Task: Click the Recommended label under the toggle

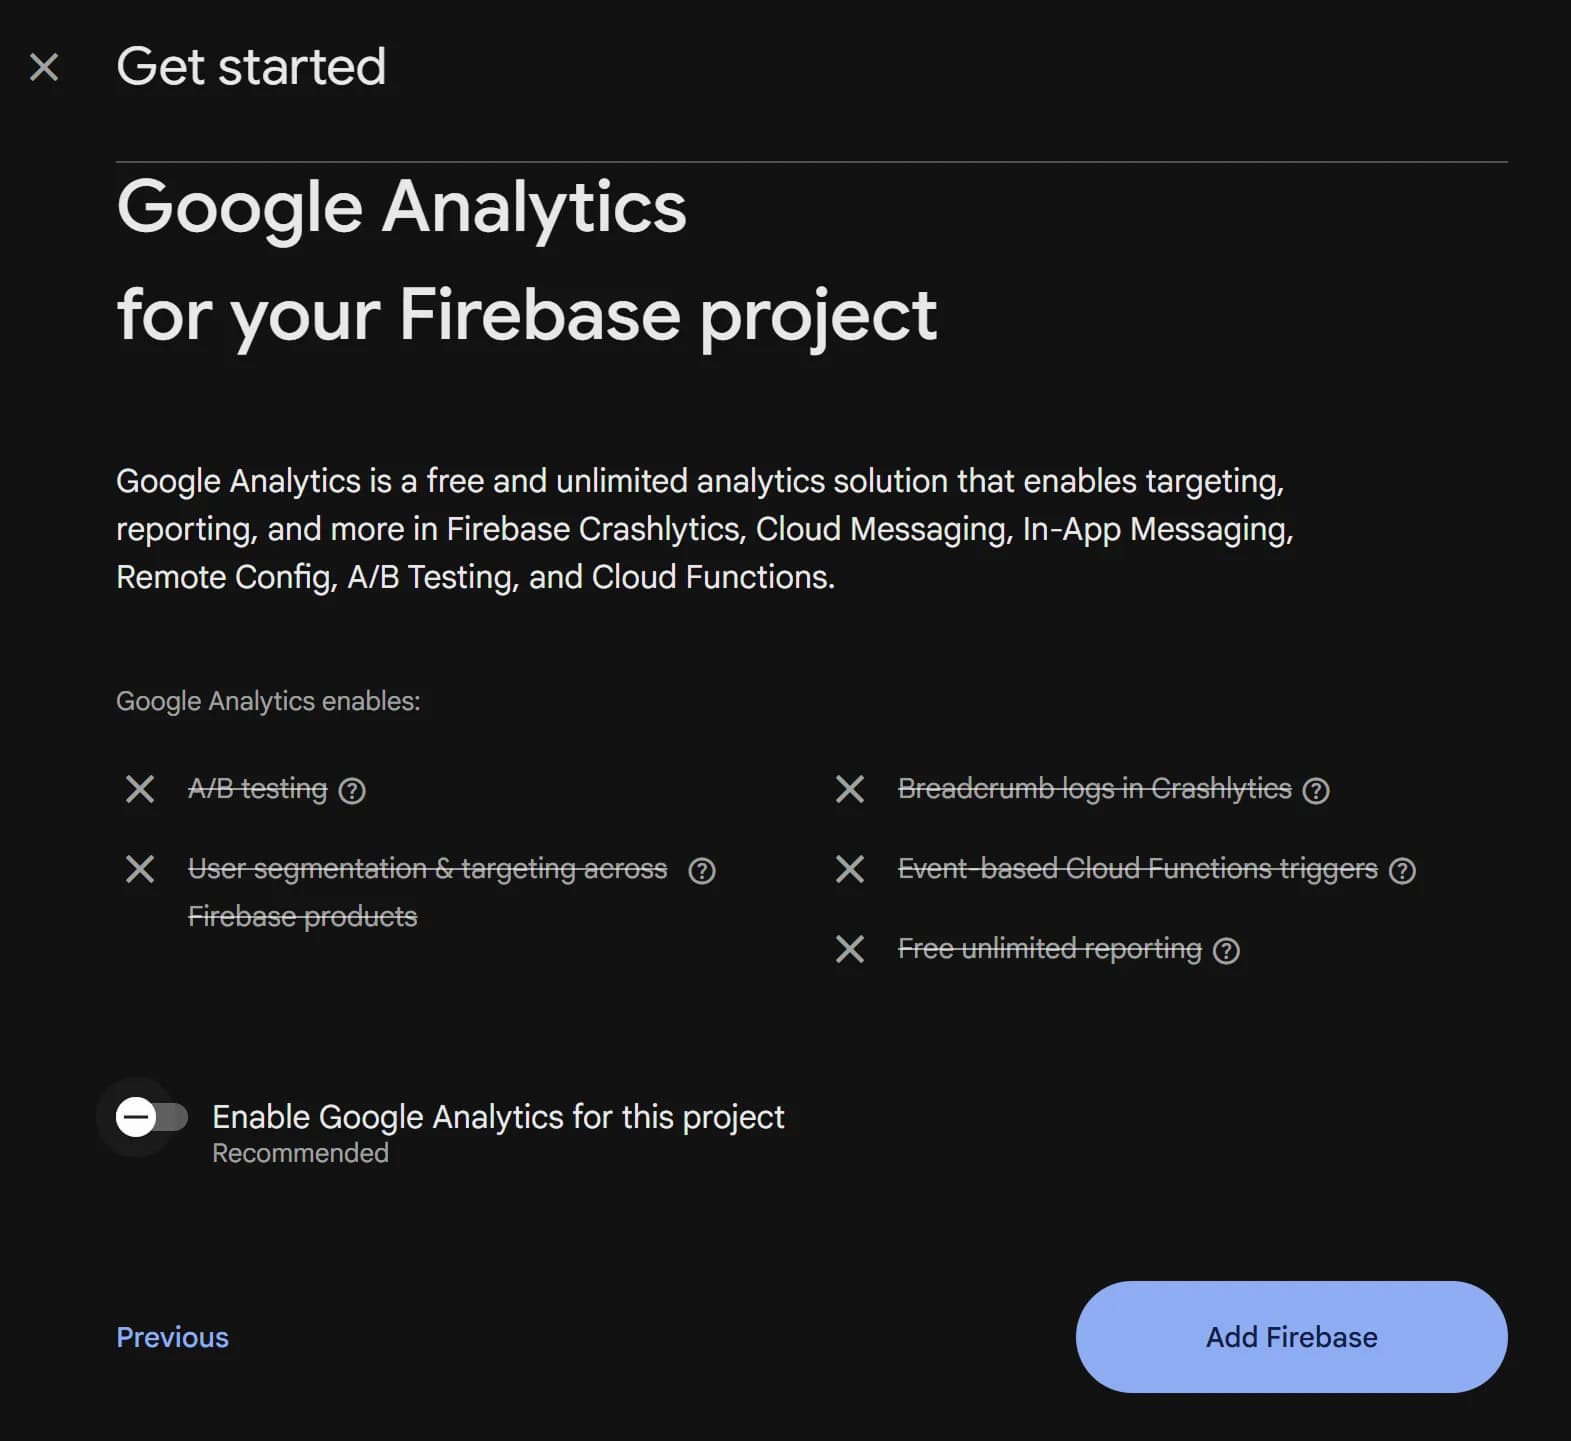Action: 299,1153
